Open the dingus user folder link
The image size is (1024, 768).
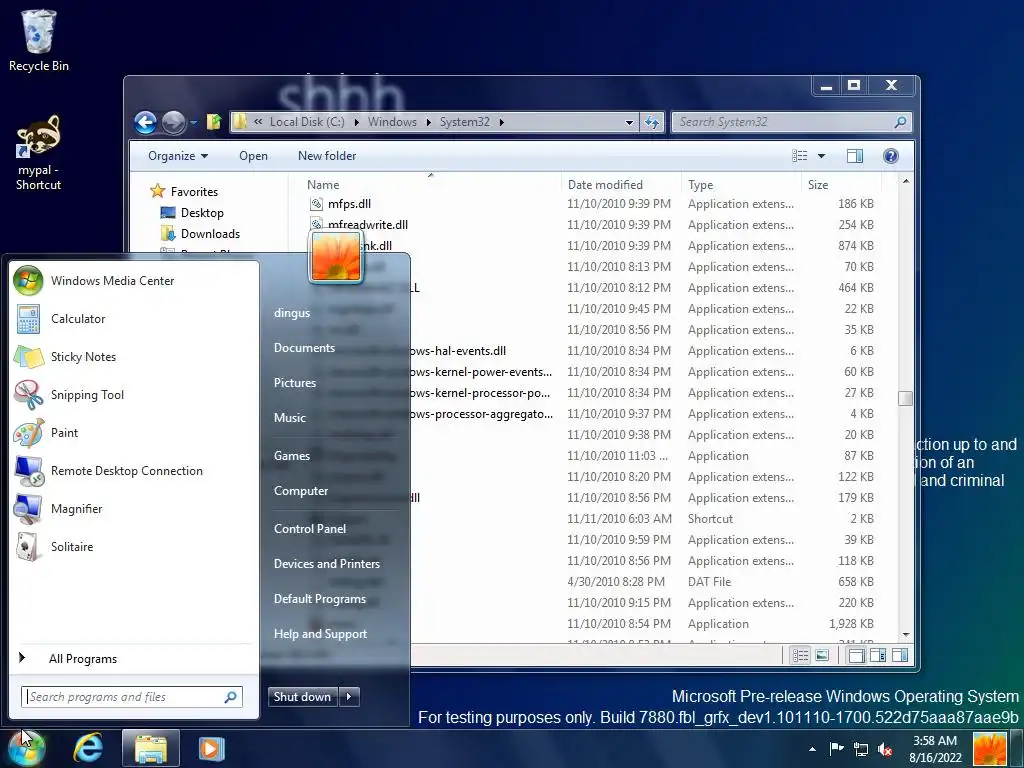pyautogui.click(x=292, y=313)
